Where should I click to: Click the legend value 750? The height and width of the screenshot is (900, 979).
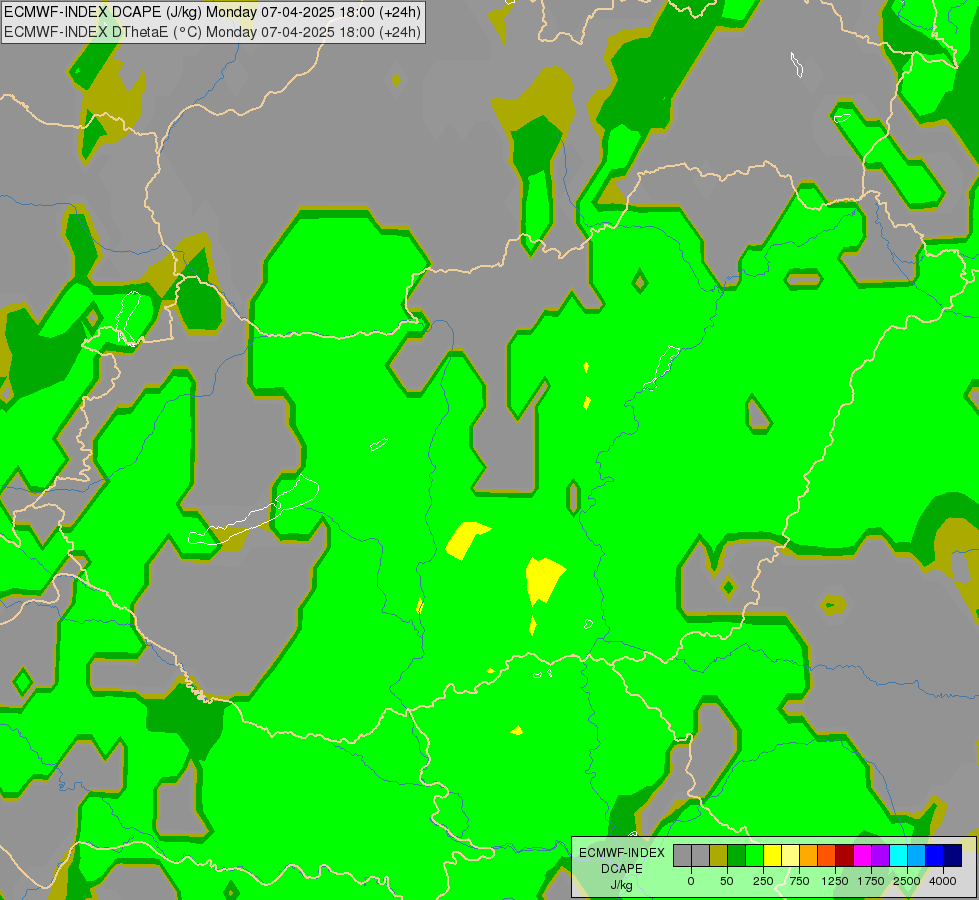(799, 881)
